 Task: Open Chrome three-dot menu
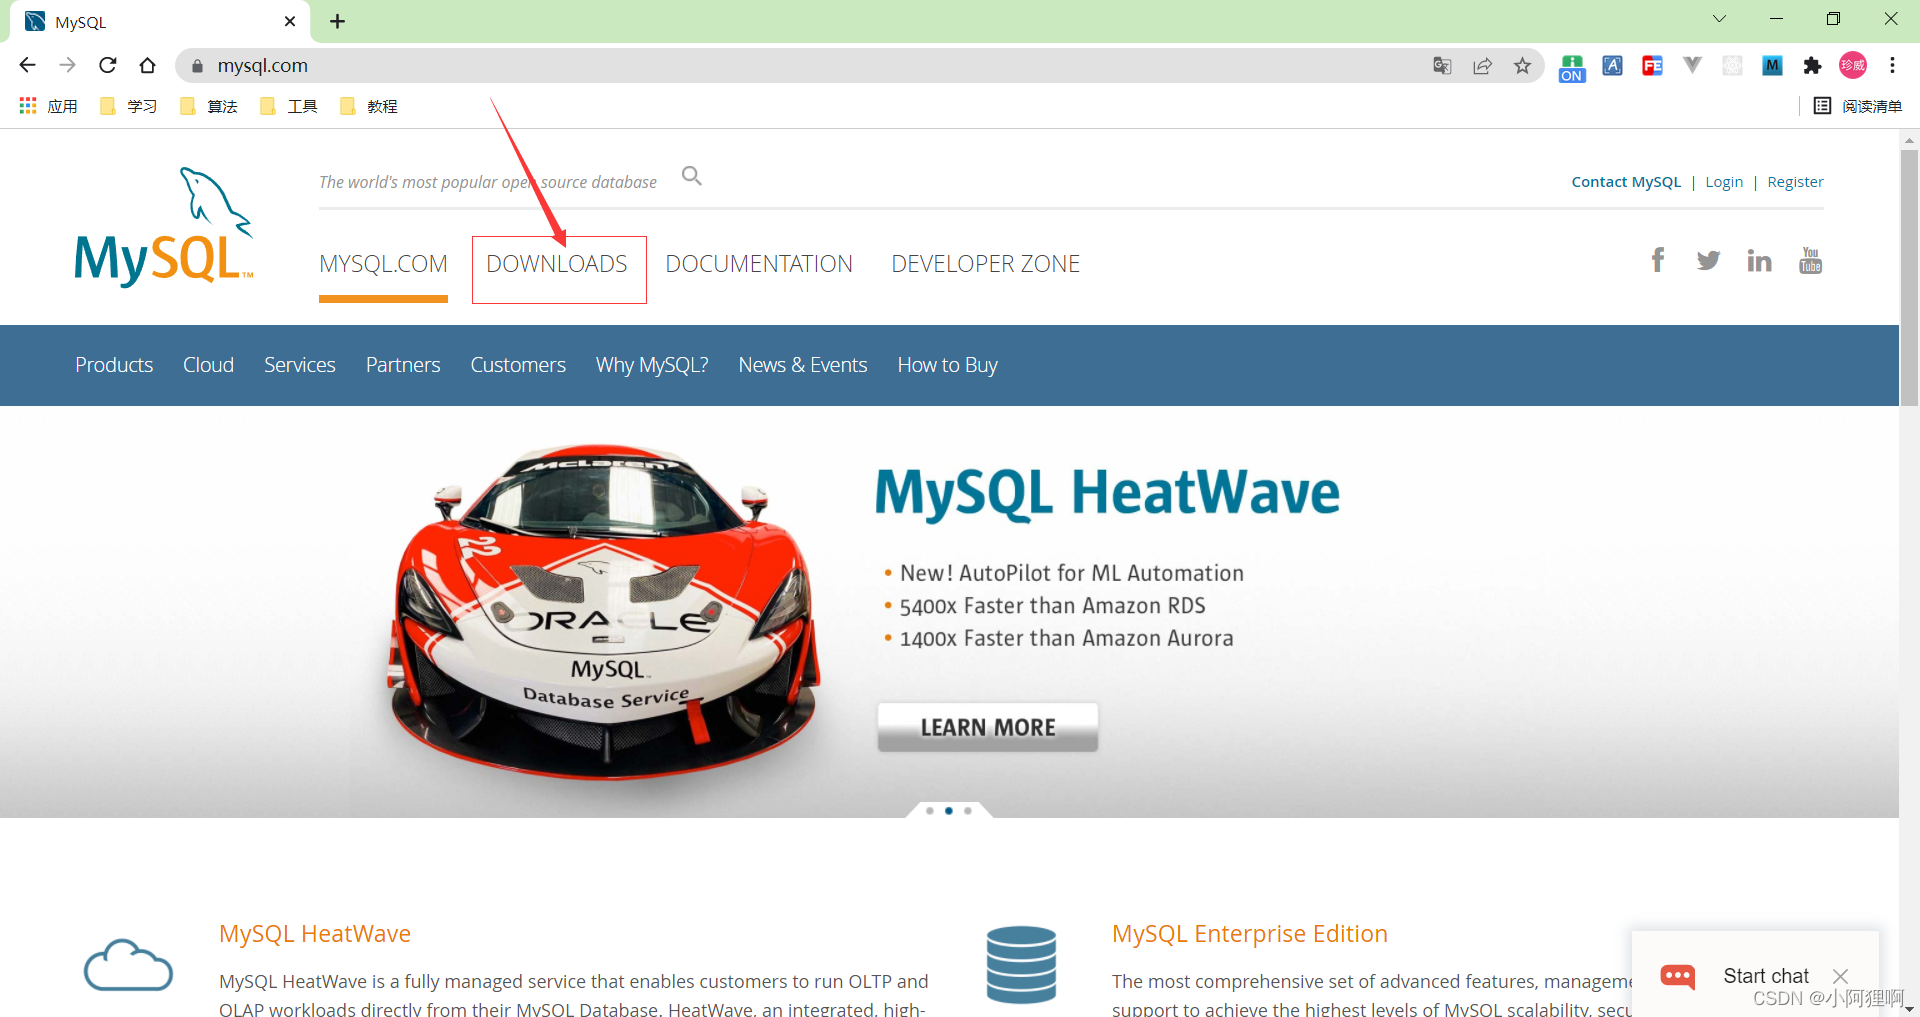[1892, 66]
